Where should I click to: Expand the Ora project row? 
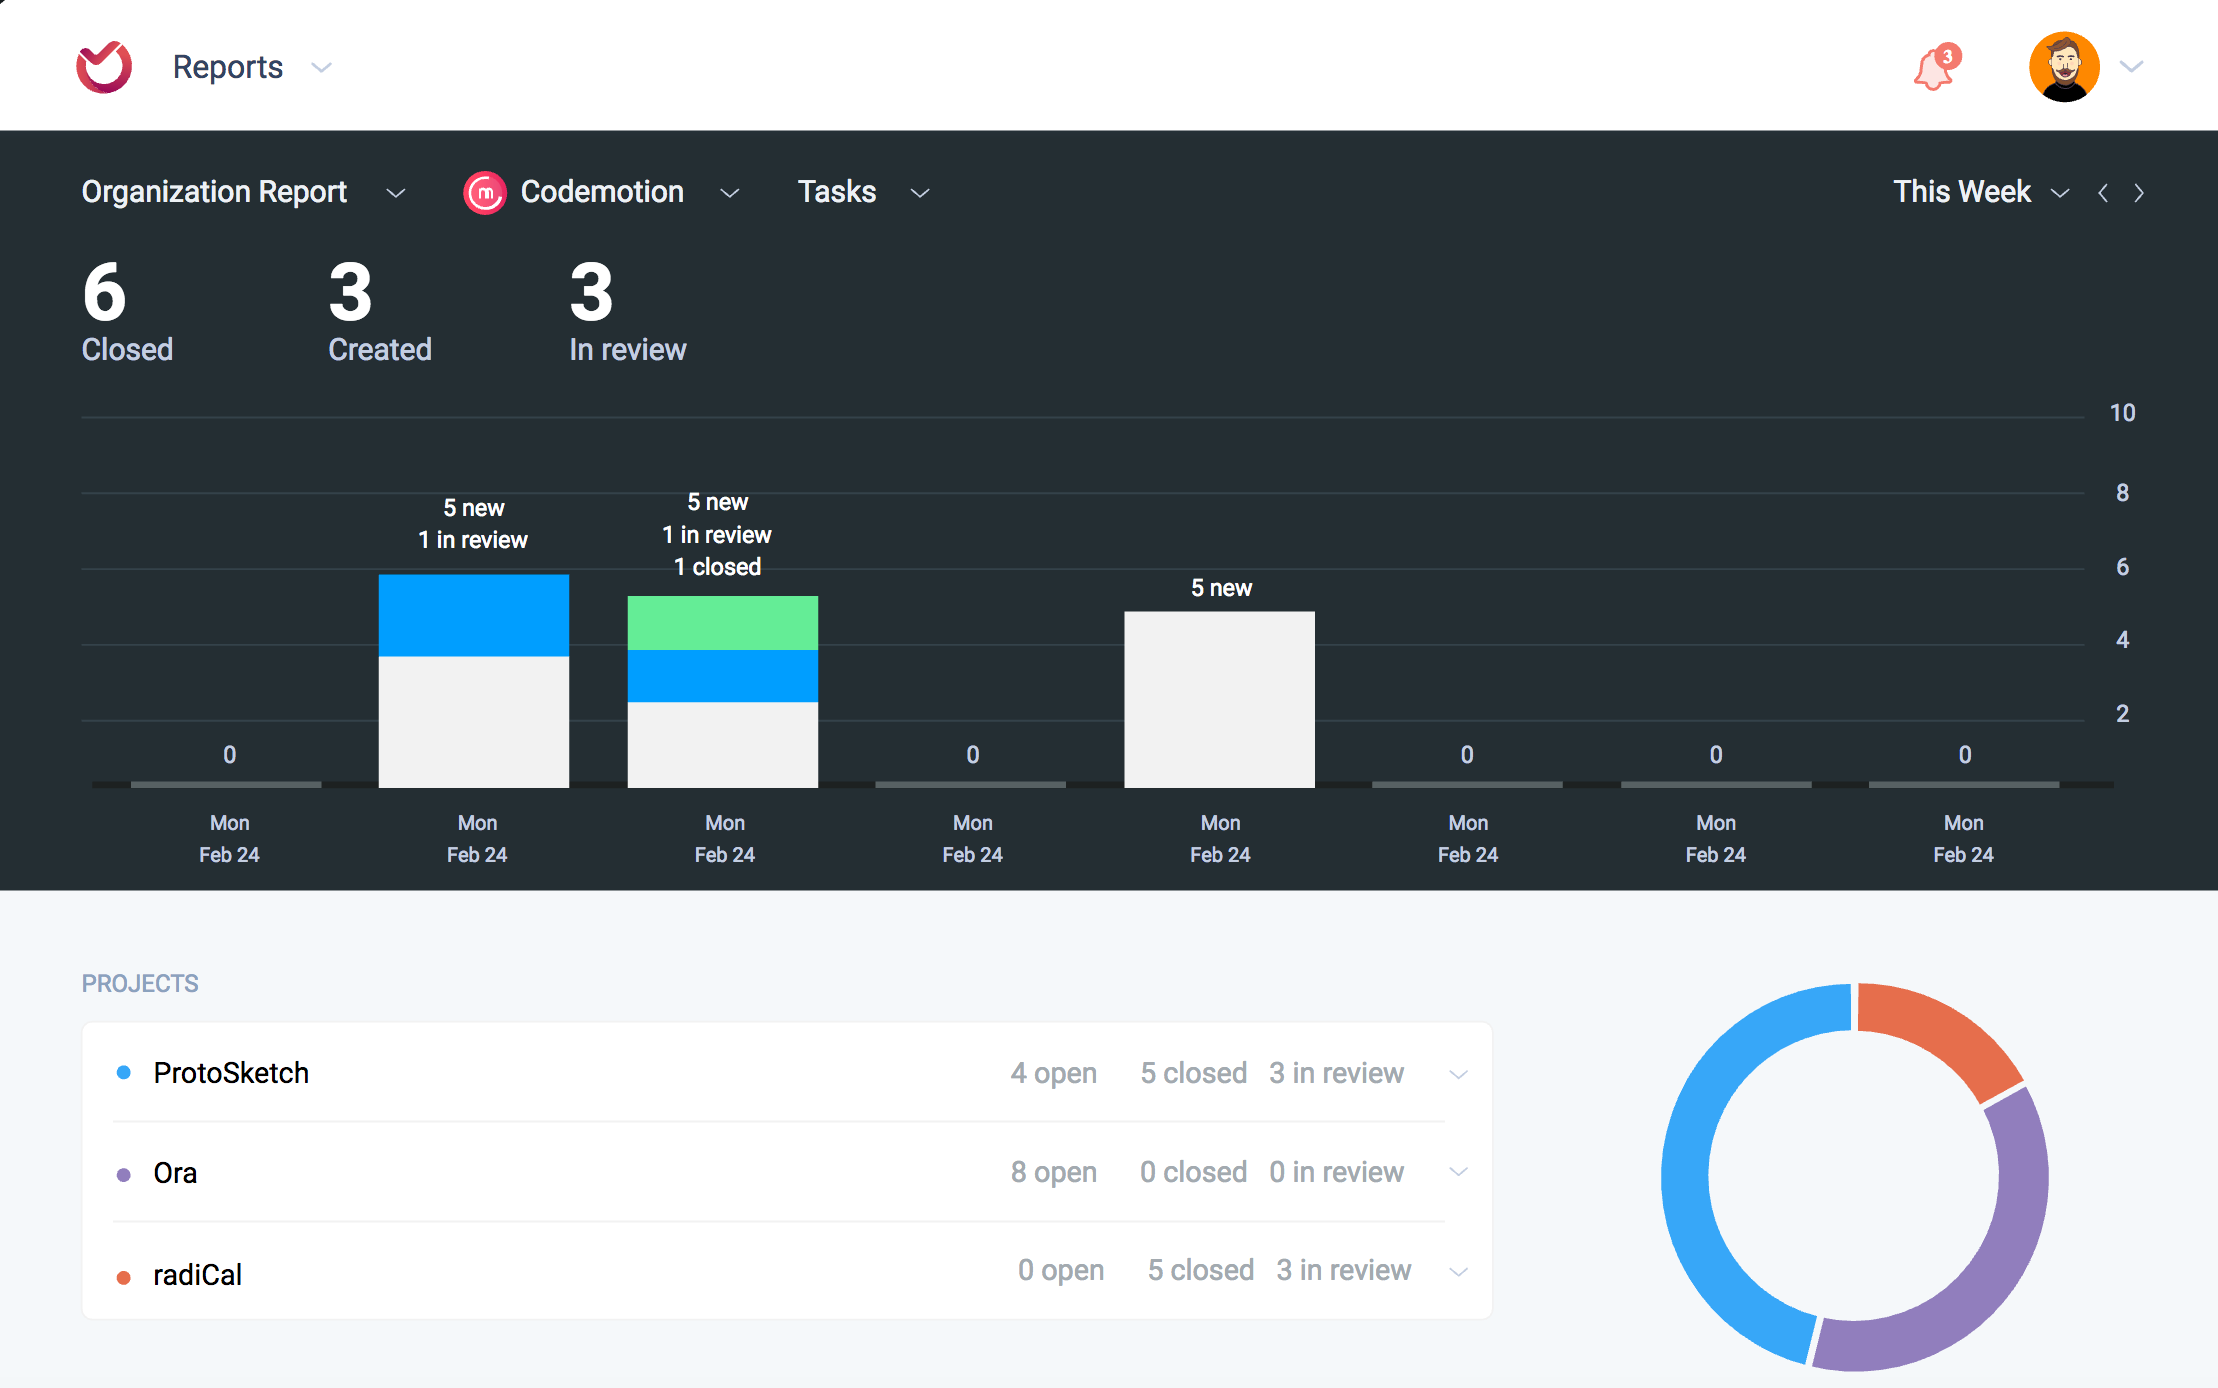coord(1458,1172)
